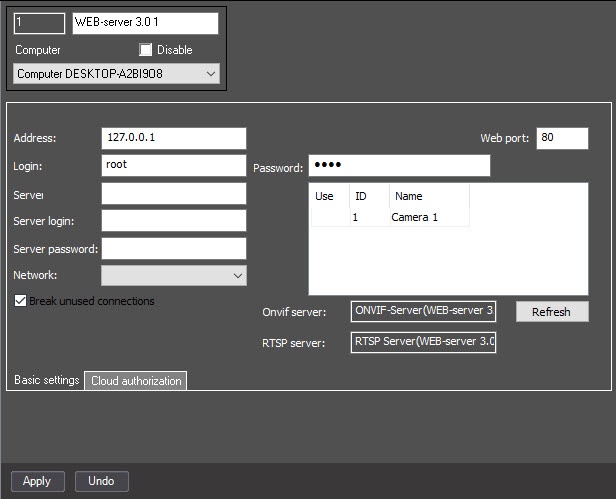The image size is (616, 499).
Task: Switch to Cloud authorization tab
Action: coord(136,381)
